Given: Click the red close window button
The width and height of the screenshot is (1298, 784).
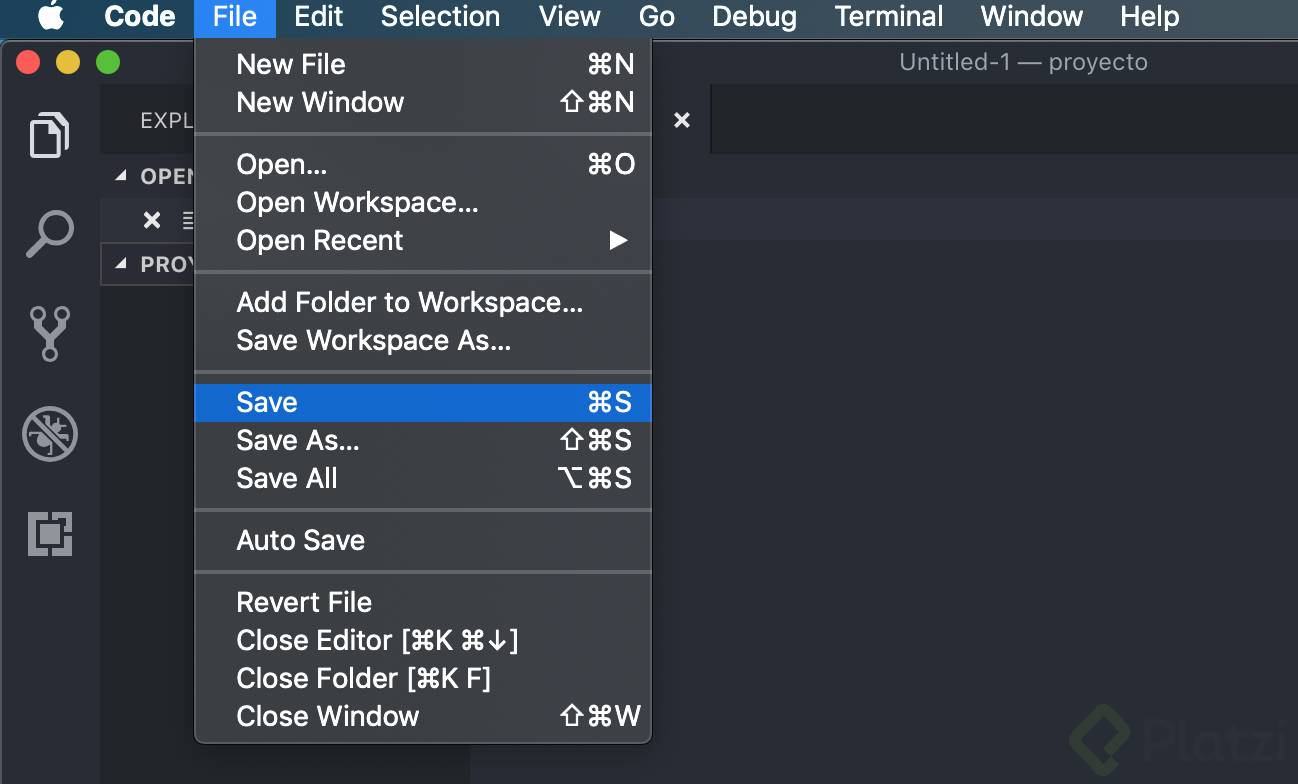Looking at the screenshot, I should tap(28, 63).
